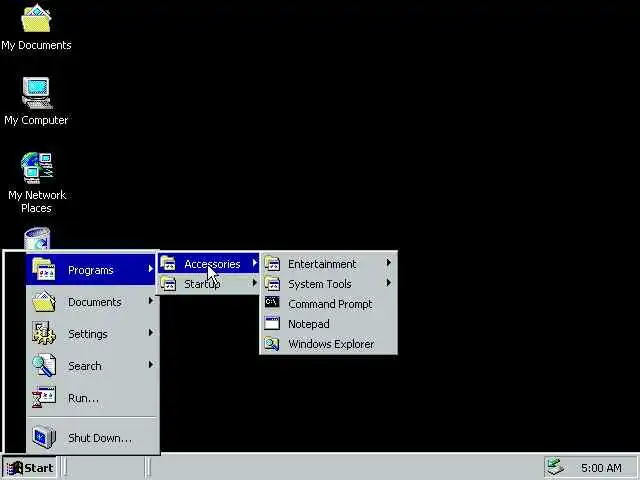Expand the Programs submenu arrow
Viewport: 640px width, 480px height.
point(151,269)
